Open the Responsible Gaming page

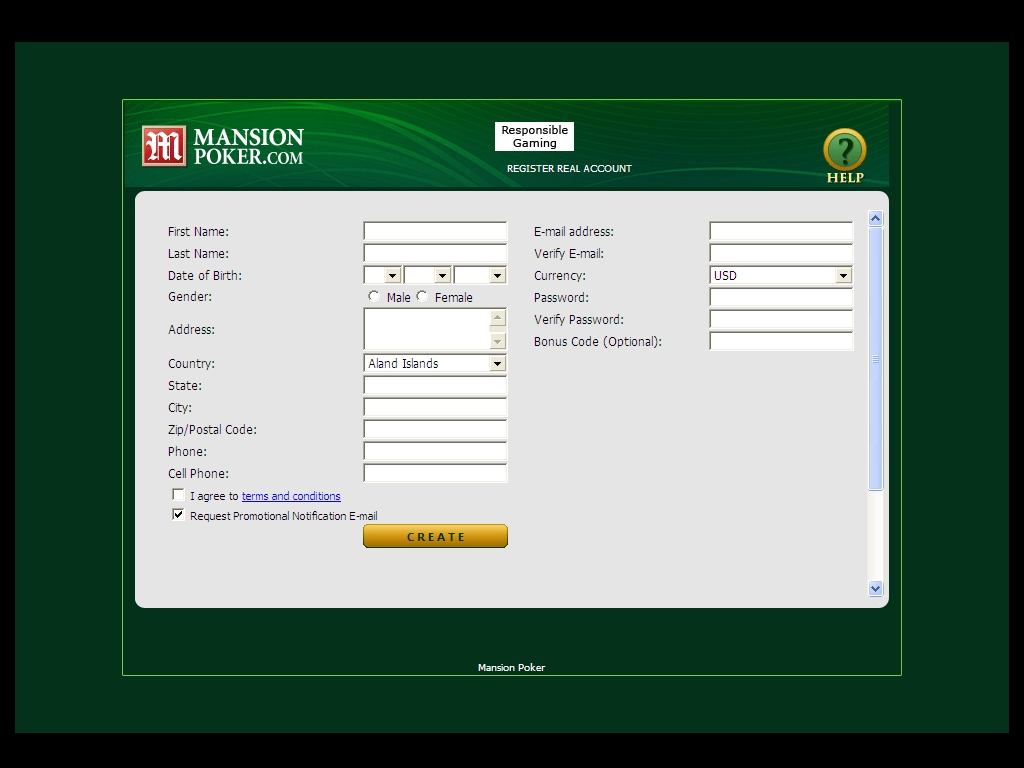[x=534, y=137]
